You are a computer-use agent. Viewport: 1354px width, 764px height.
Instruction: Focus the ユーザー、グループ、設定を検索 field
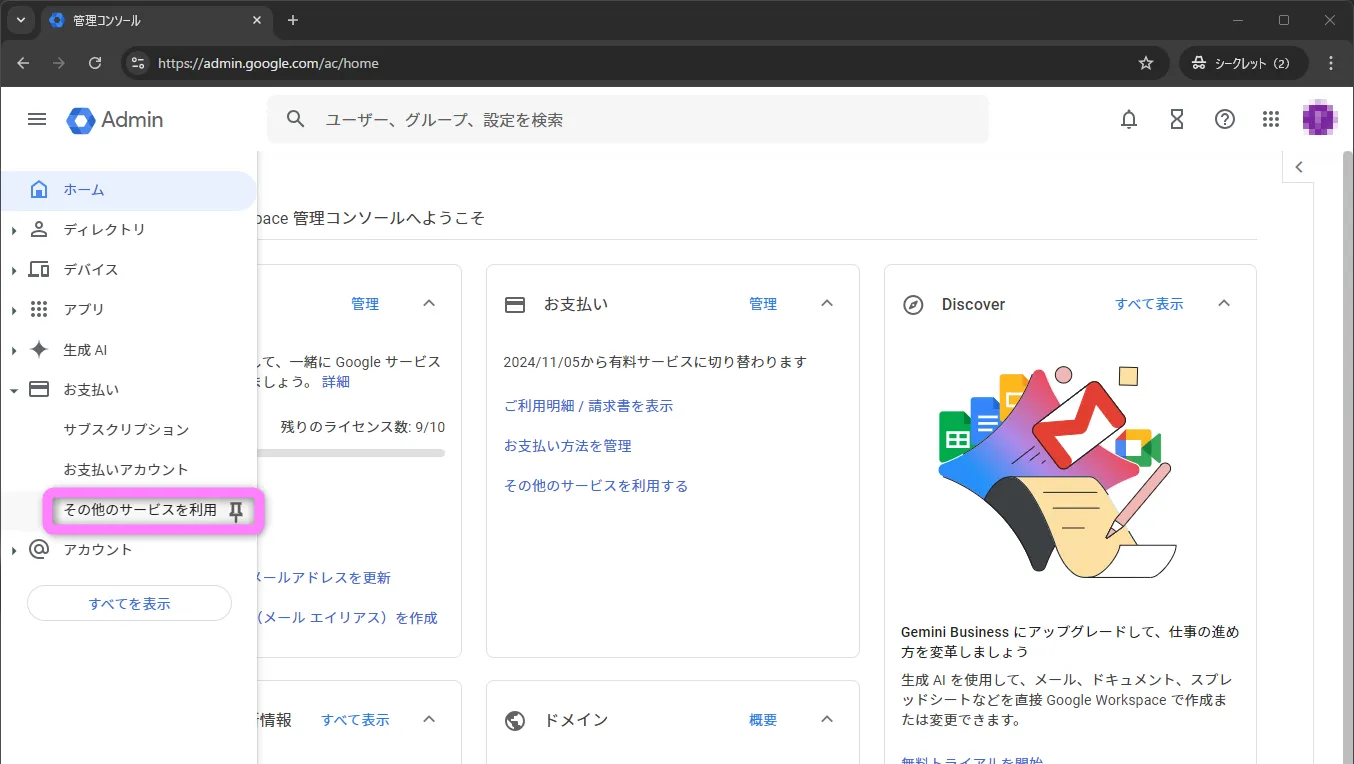[627, 120]
